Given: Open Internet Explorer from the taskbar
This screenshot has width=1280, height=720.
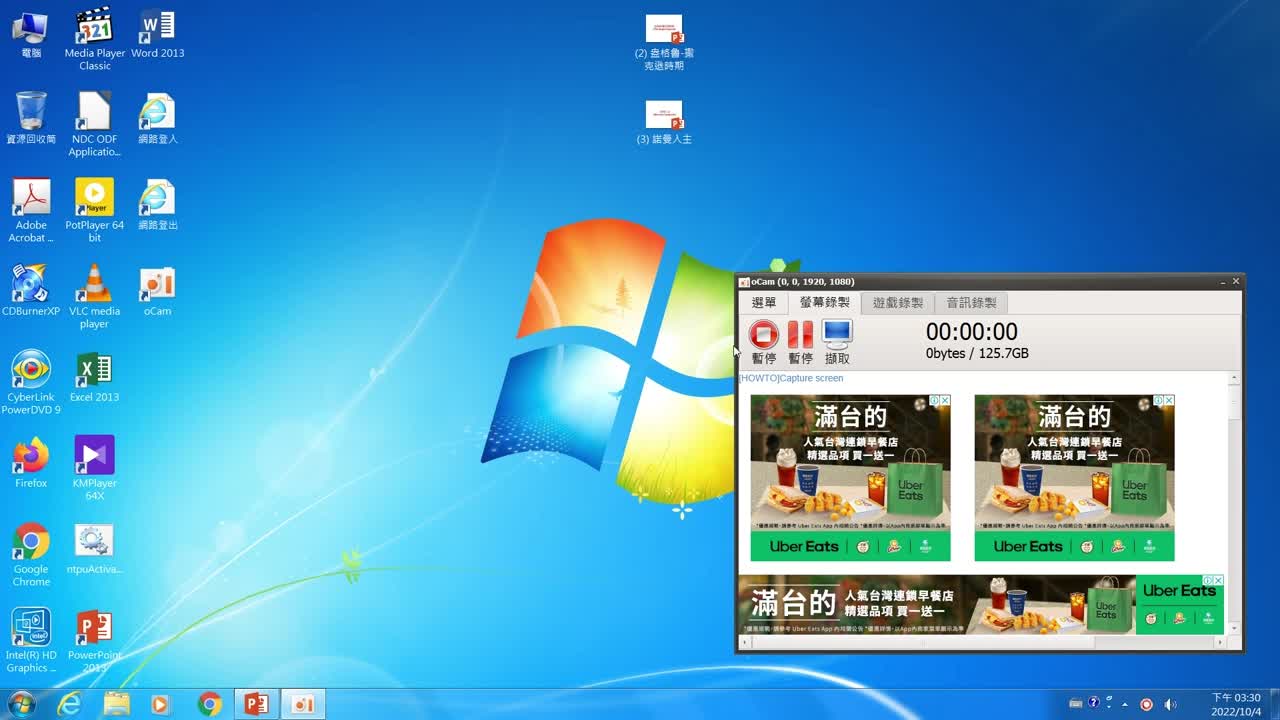Looking at the screenshot, I should 69,704.
